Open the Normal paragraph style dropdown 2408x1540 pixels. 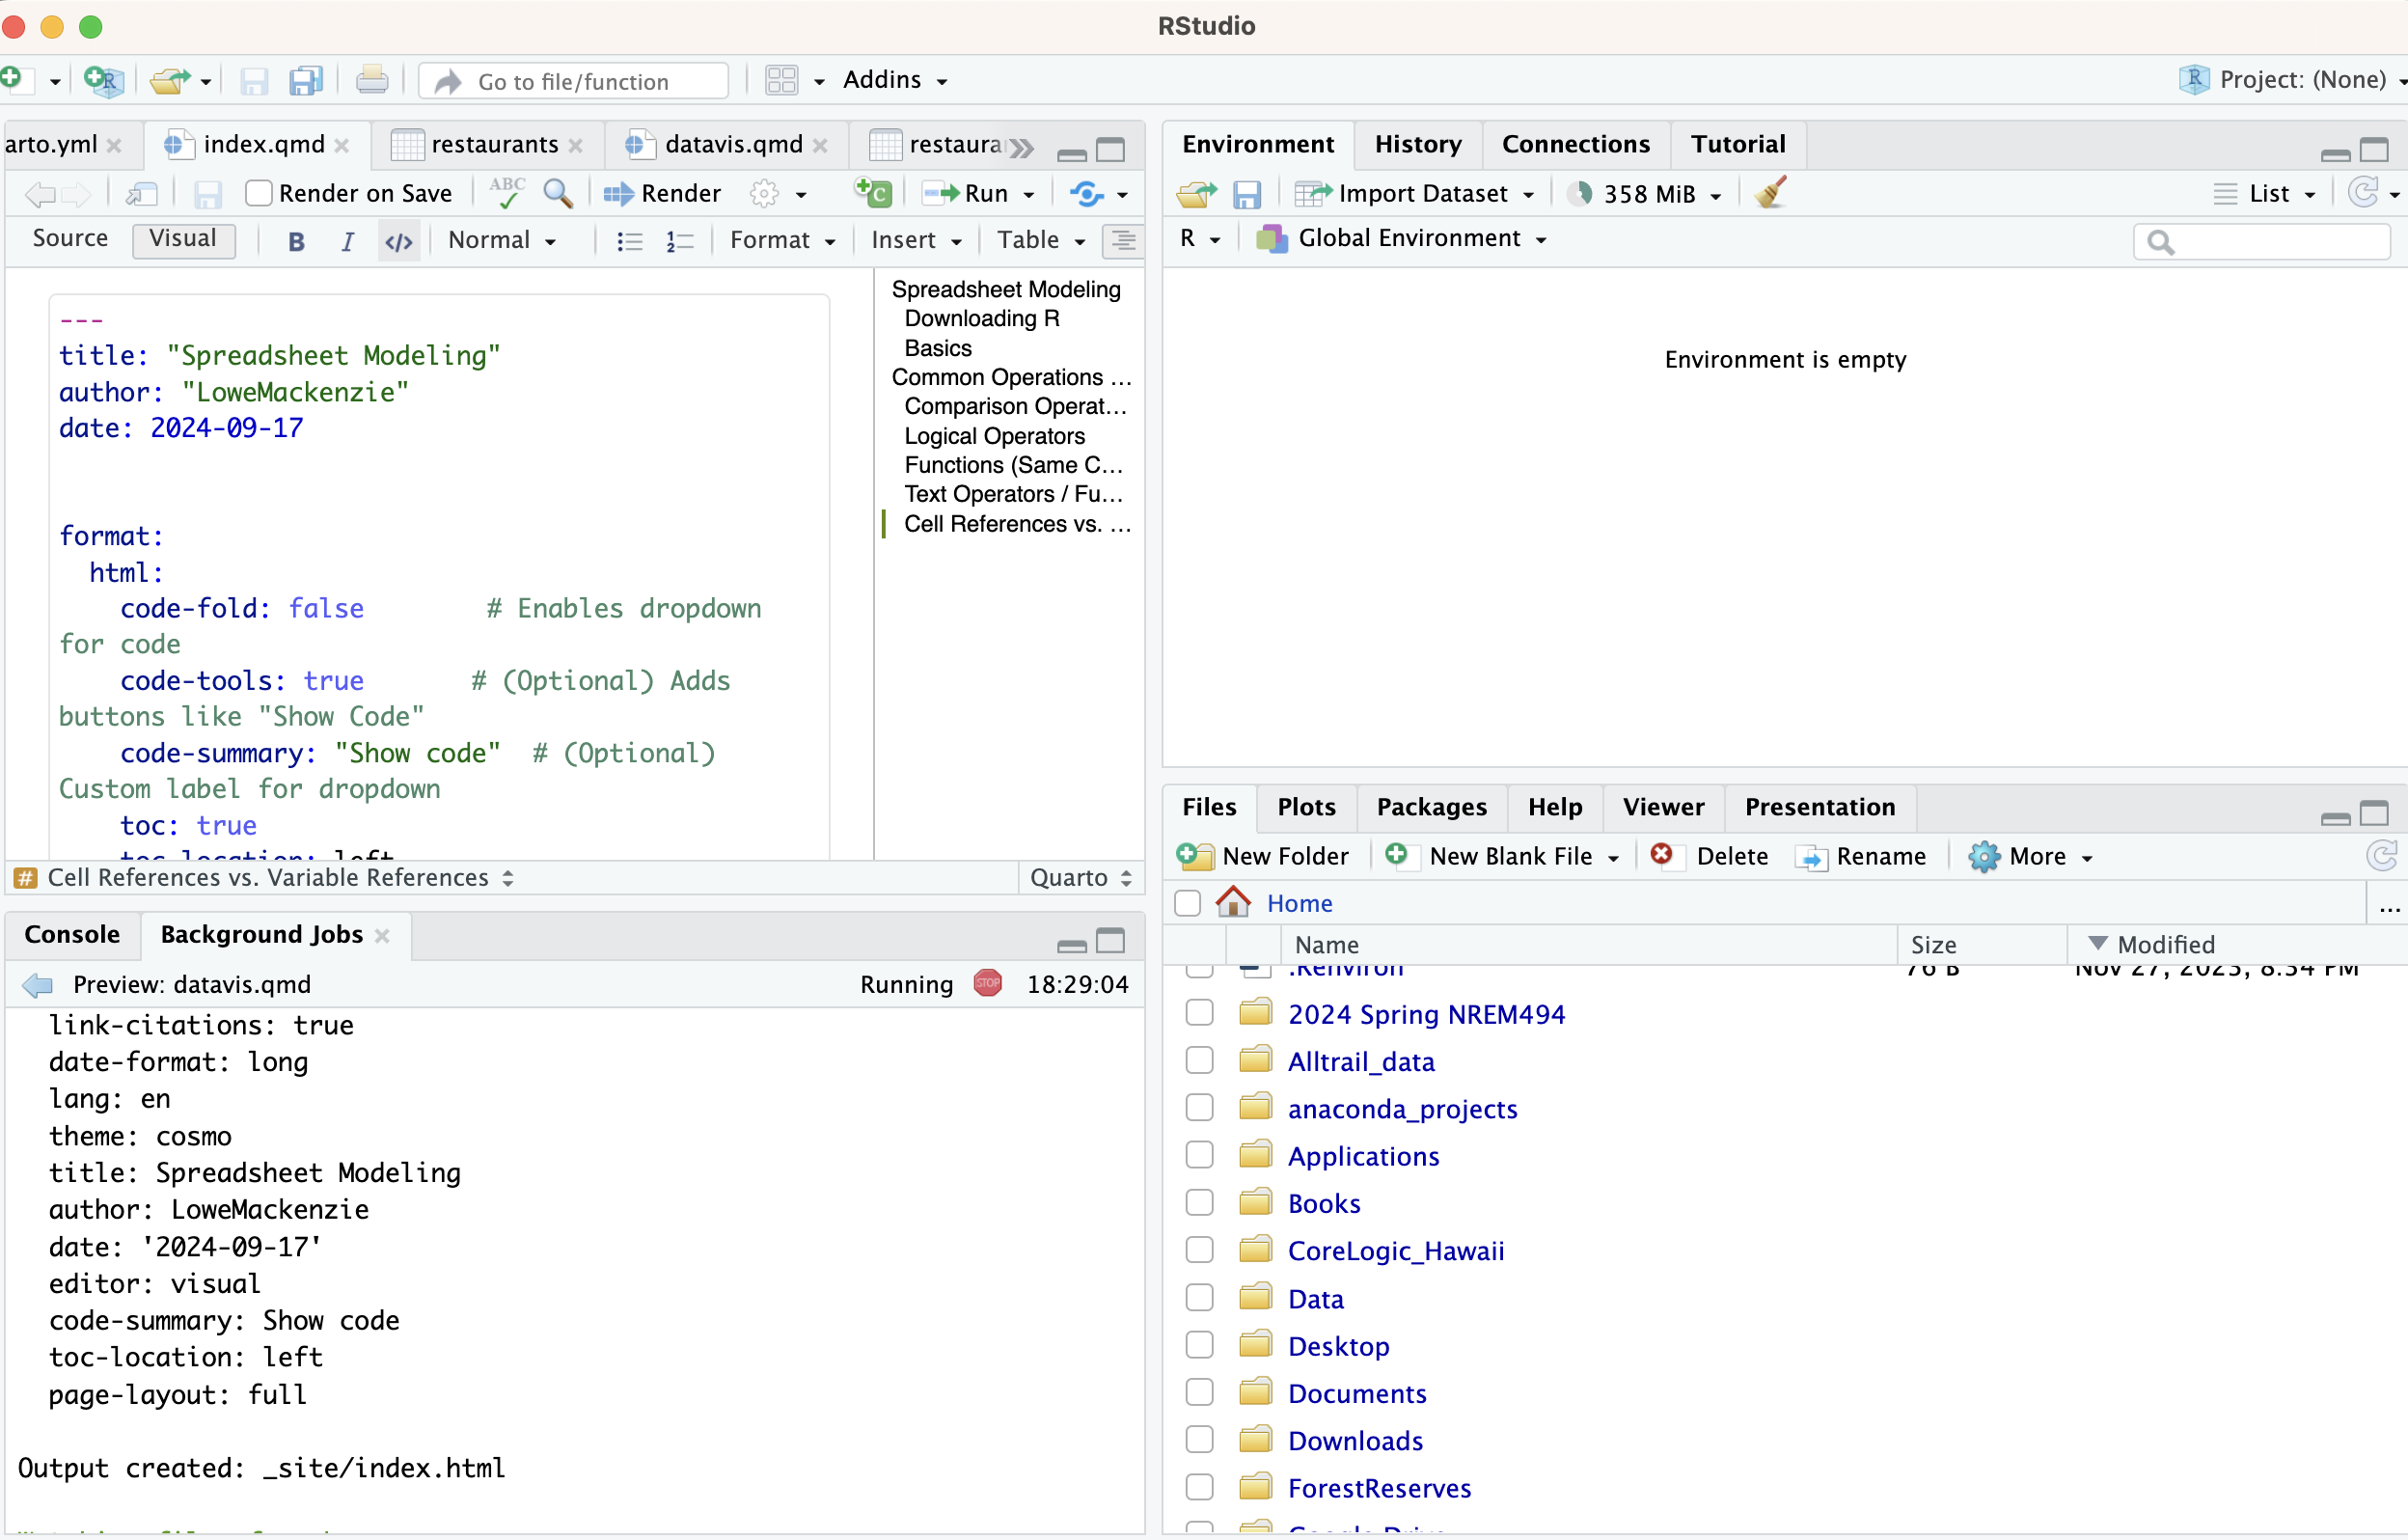pyautogui.click(x=502, y=241)
